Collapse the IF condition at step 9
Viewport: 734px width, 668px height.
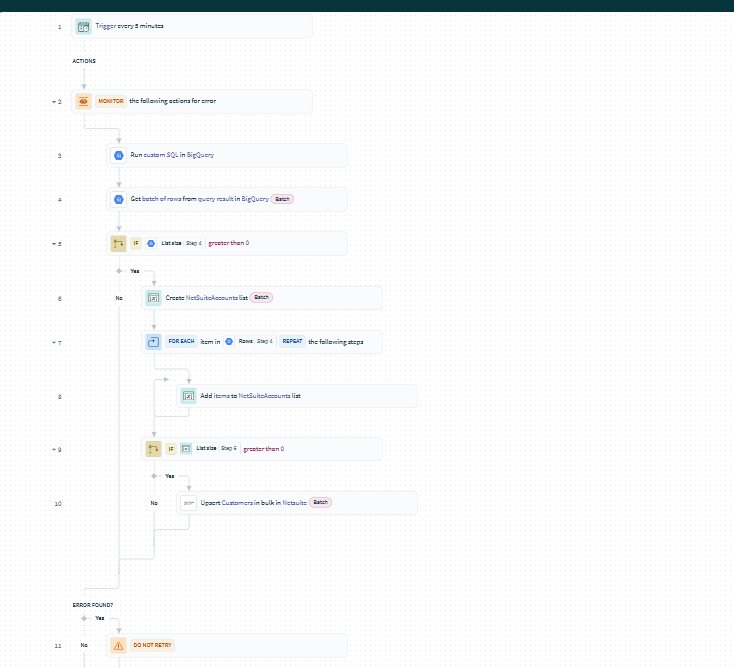click(x=53, y=450)
